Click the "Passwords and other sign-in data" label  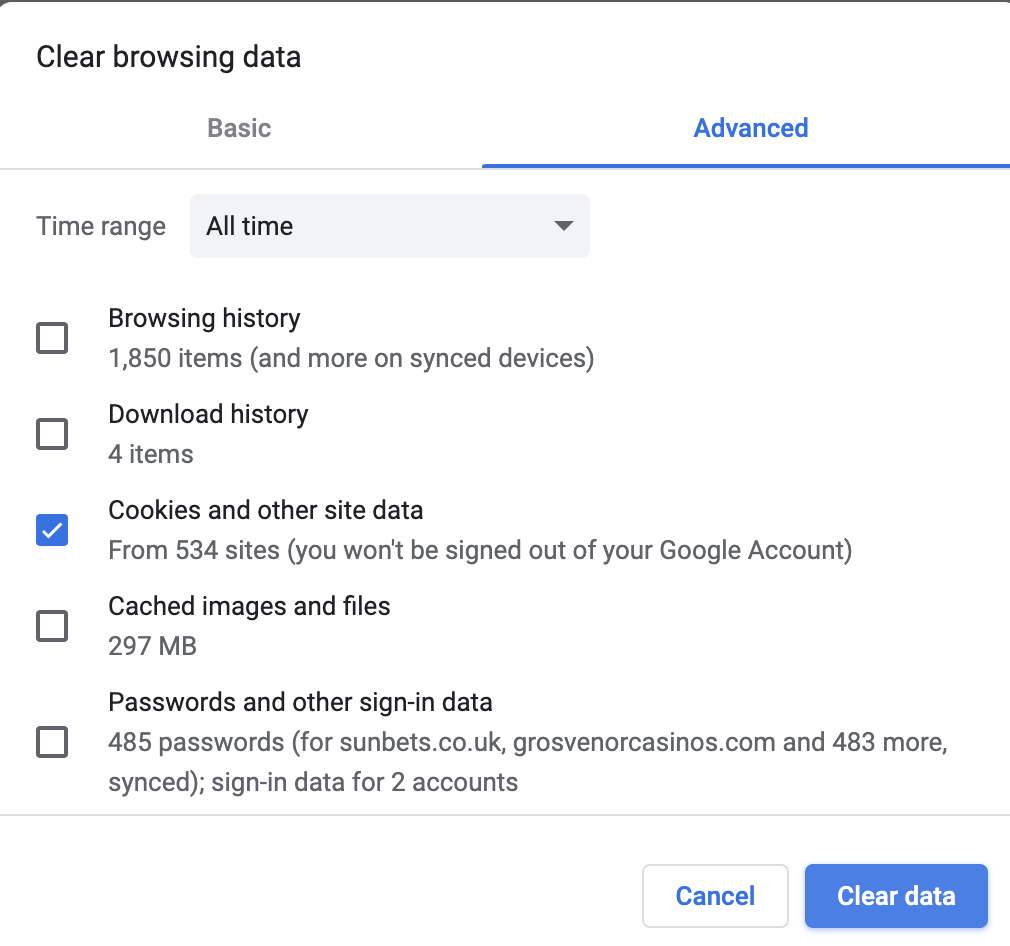pos(300,702)
